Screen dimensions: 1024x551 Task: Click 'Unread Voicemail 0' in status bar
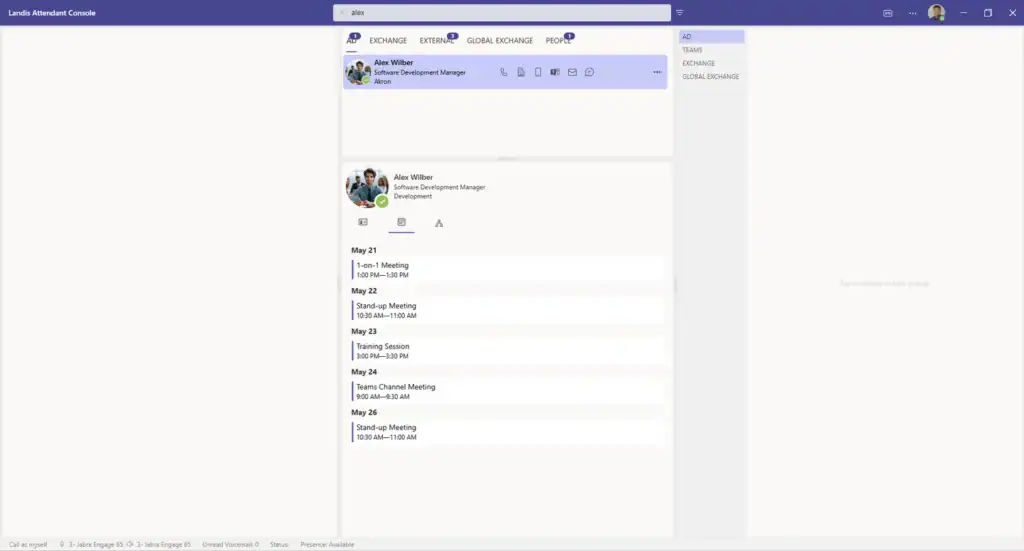pyautogui.click(x=231, y=544)
